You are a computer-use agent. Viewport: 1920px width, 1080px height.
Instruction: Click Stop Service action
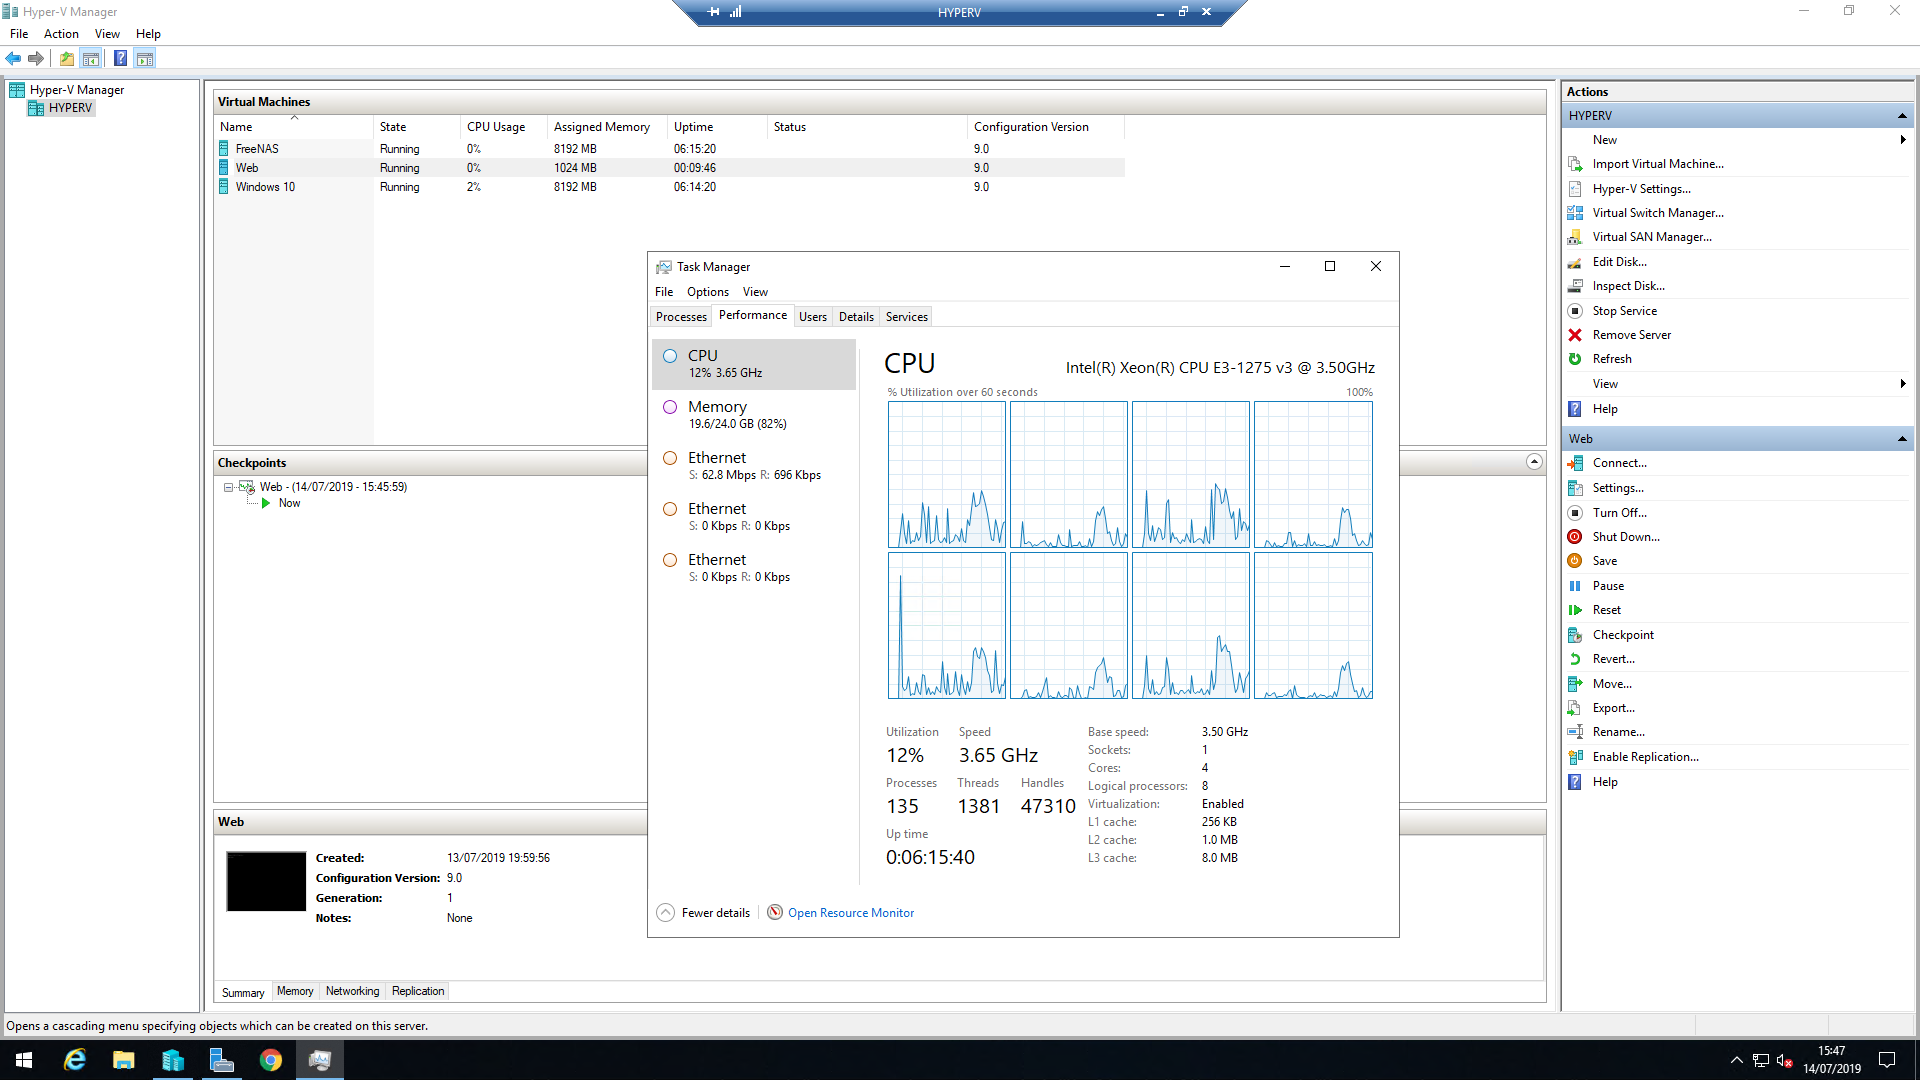pos(1624,311)
